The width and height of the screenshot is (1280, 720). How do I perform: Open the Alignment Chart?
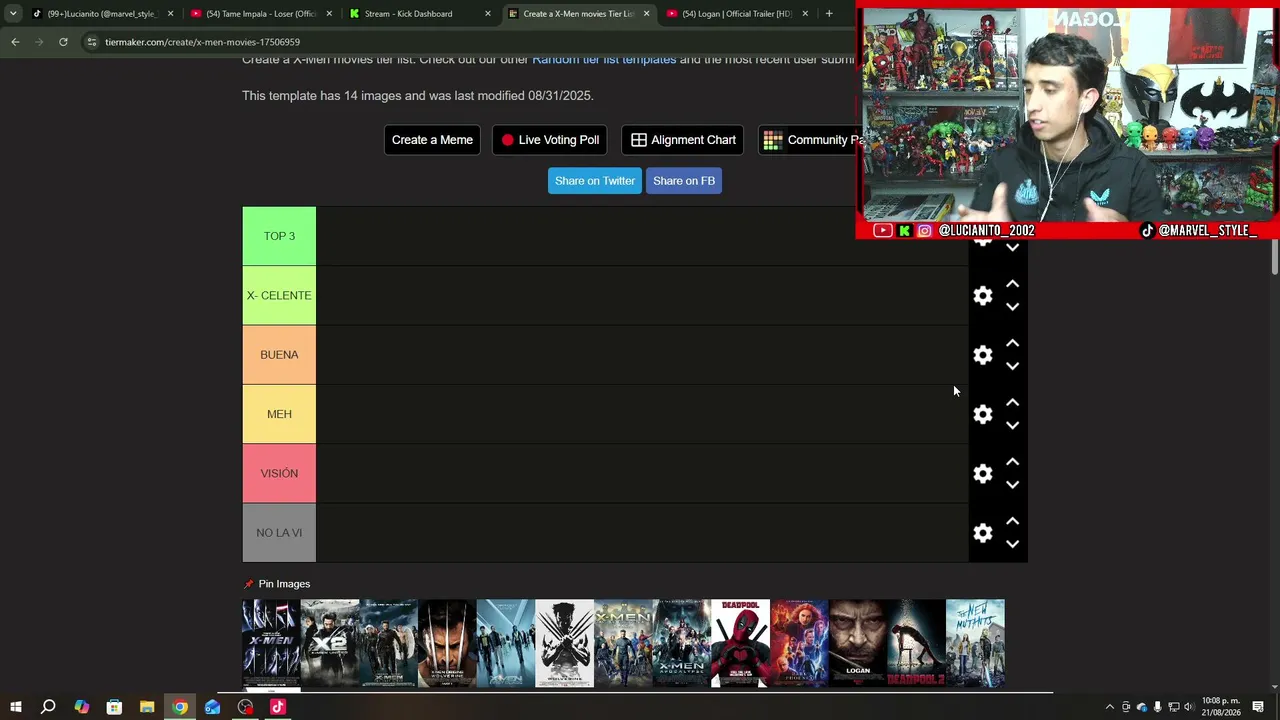click(x=683, y=140)
